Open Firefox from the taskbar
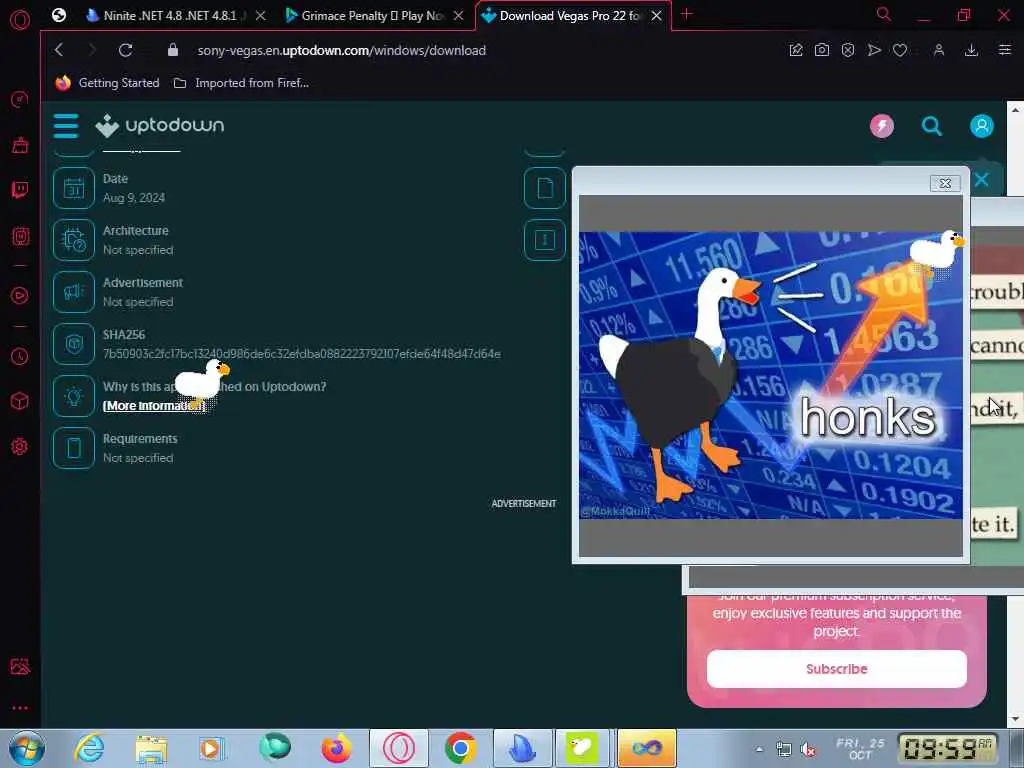Viewport: 1024px width, 768px height. click(336, 748)
